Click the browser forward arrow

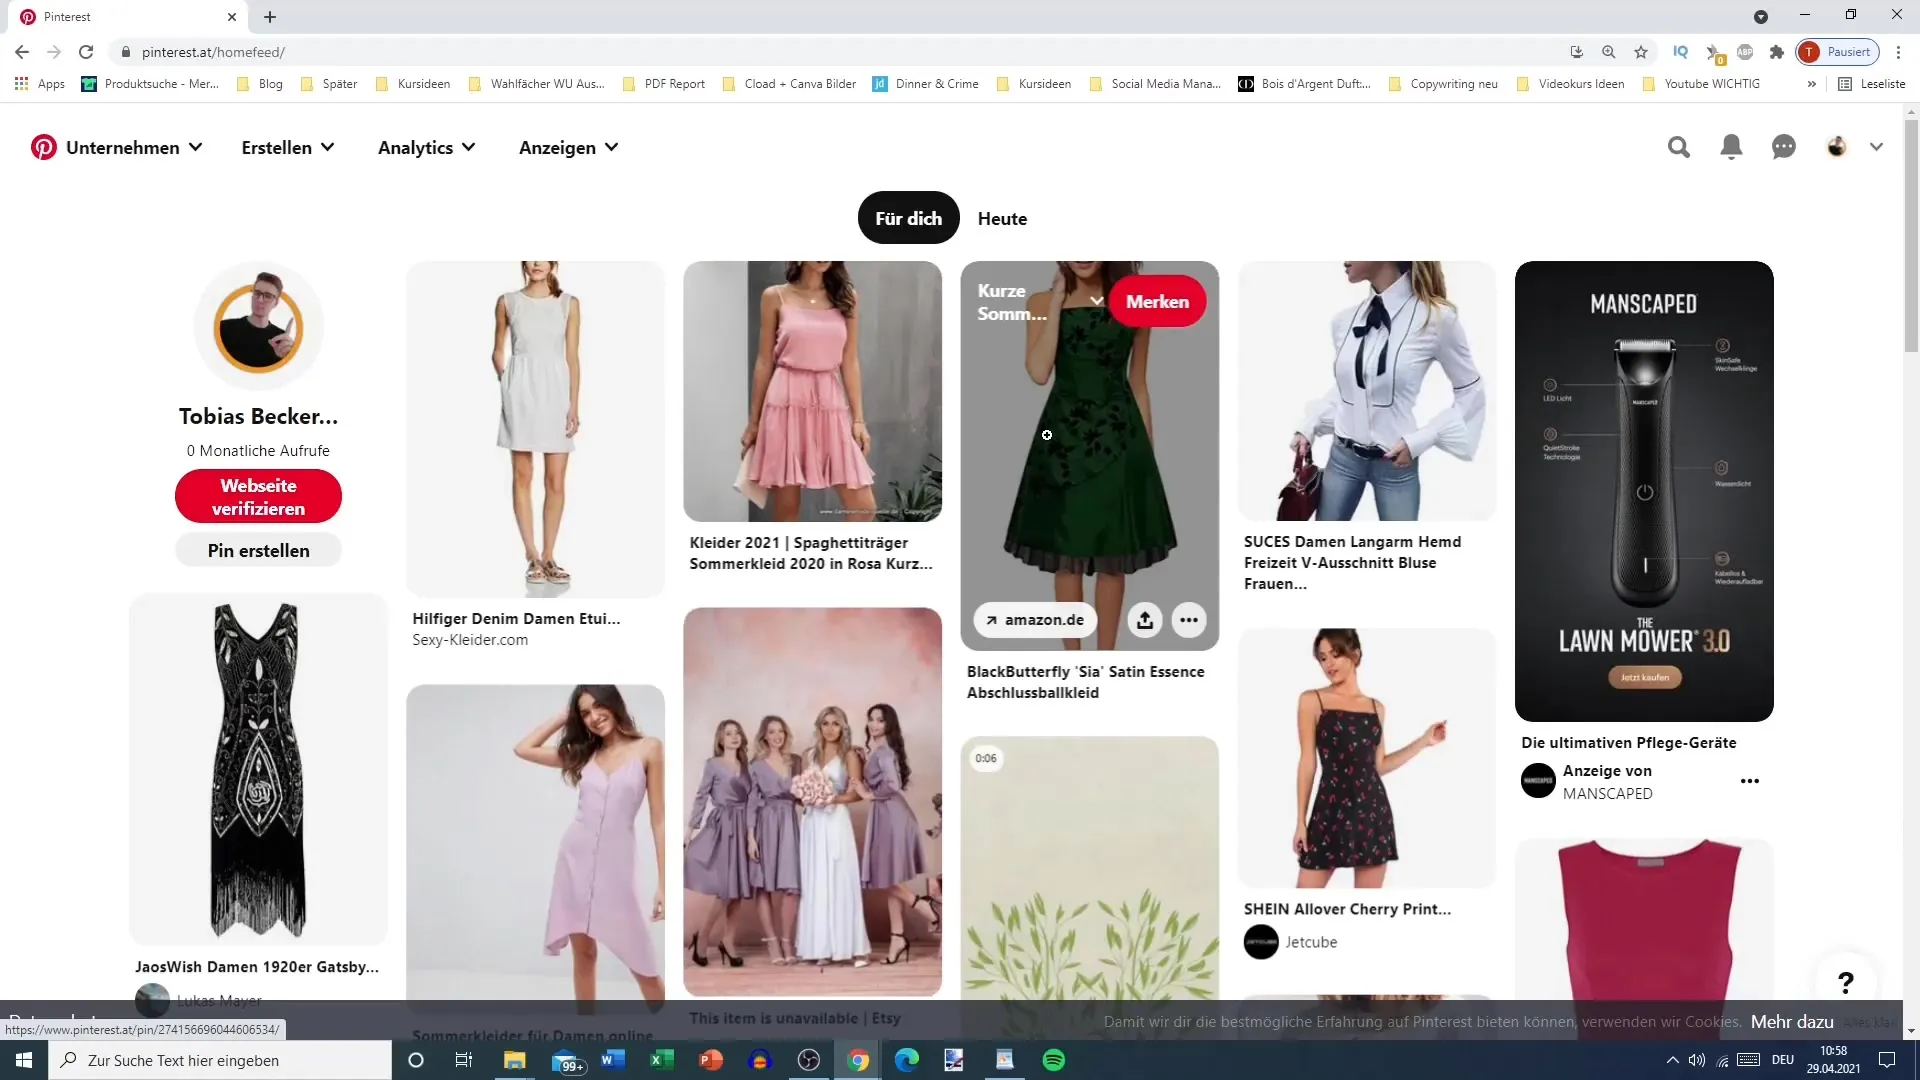pyautogui.click(x=54, y=52)
